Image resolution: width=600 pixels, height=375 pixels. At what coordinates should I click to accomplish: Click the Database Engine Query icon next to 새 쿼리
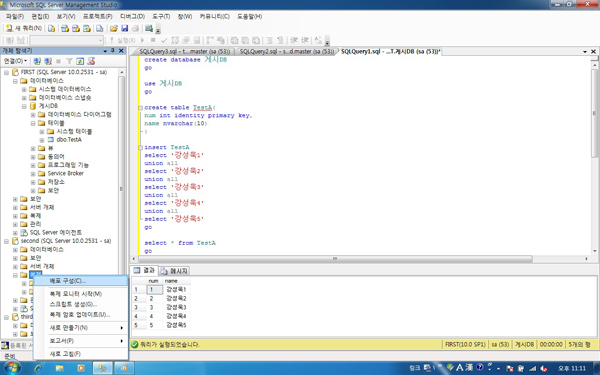click(x=51, y=28)
